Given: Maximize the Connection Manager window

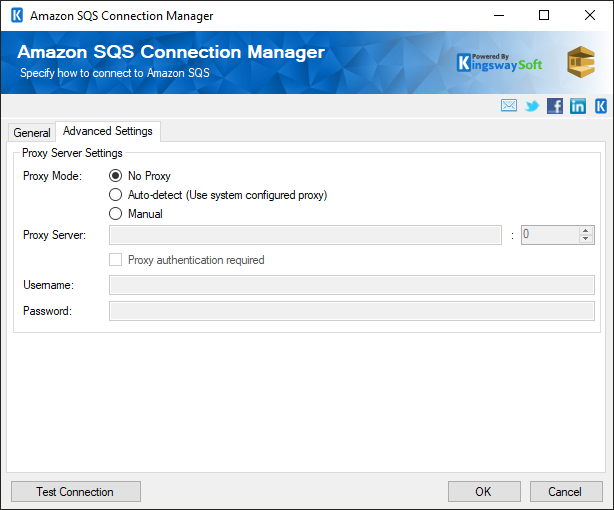Looking at the screenshot, I should (544, 16).
